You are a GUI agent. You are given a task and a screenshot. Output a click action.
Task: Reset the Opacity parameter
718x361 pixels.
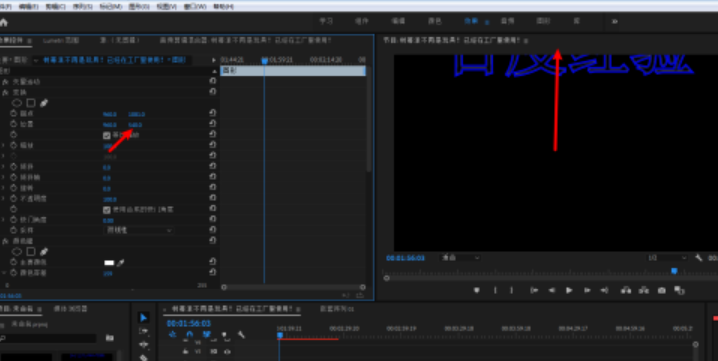[213, 198]
